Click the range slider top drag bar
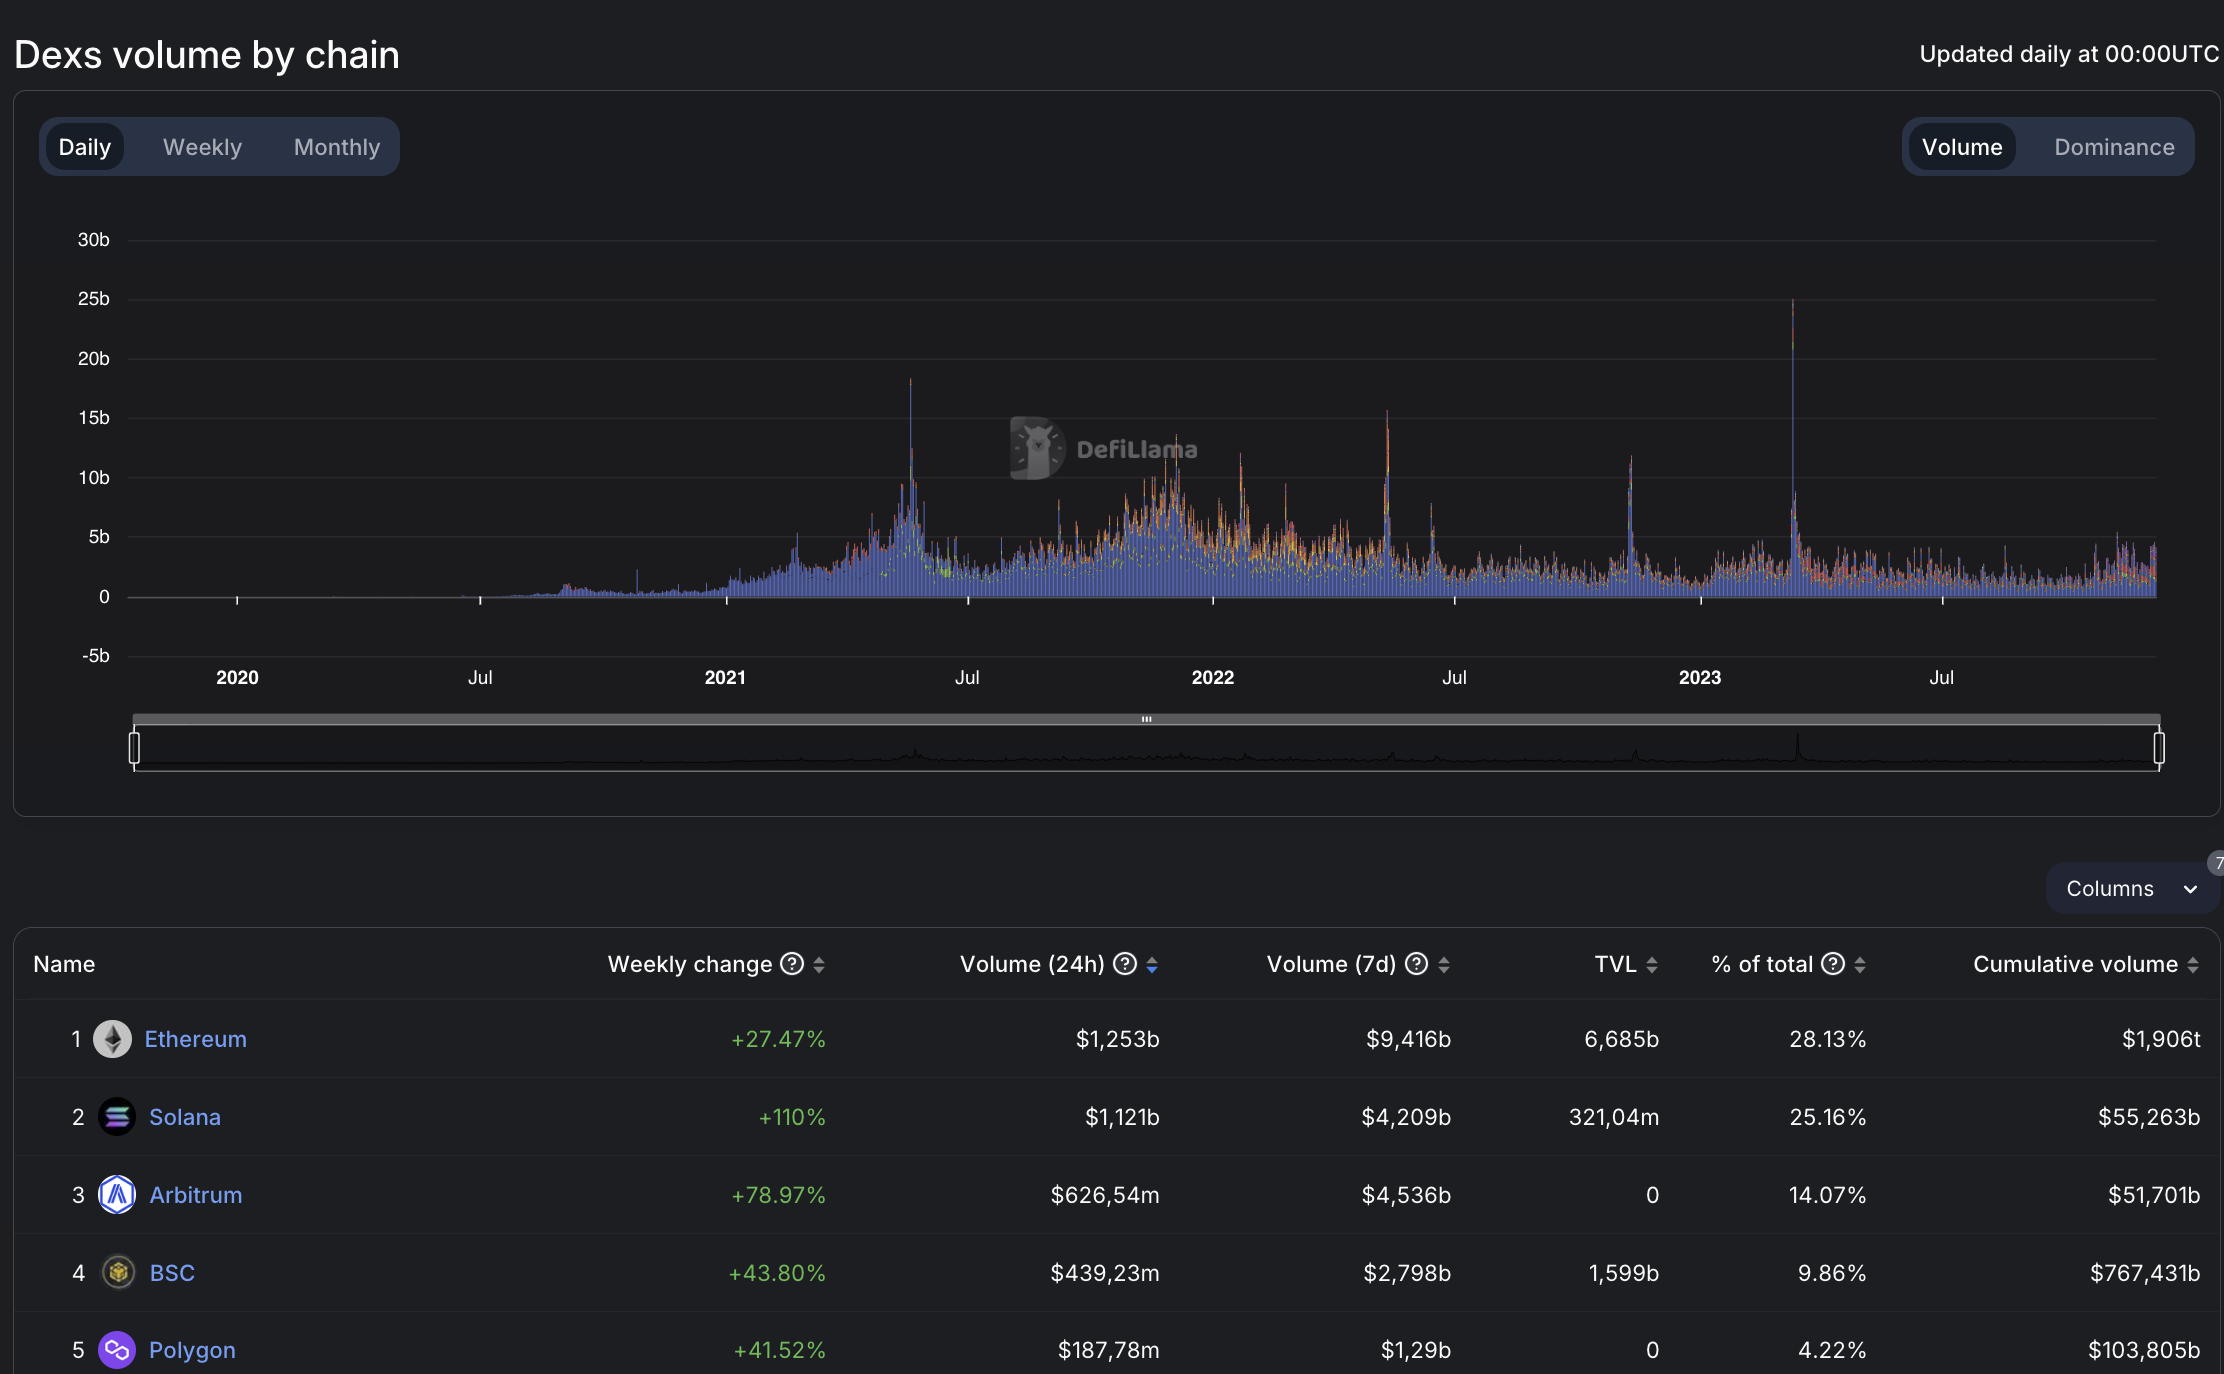 point(1146,719)
